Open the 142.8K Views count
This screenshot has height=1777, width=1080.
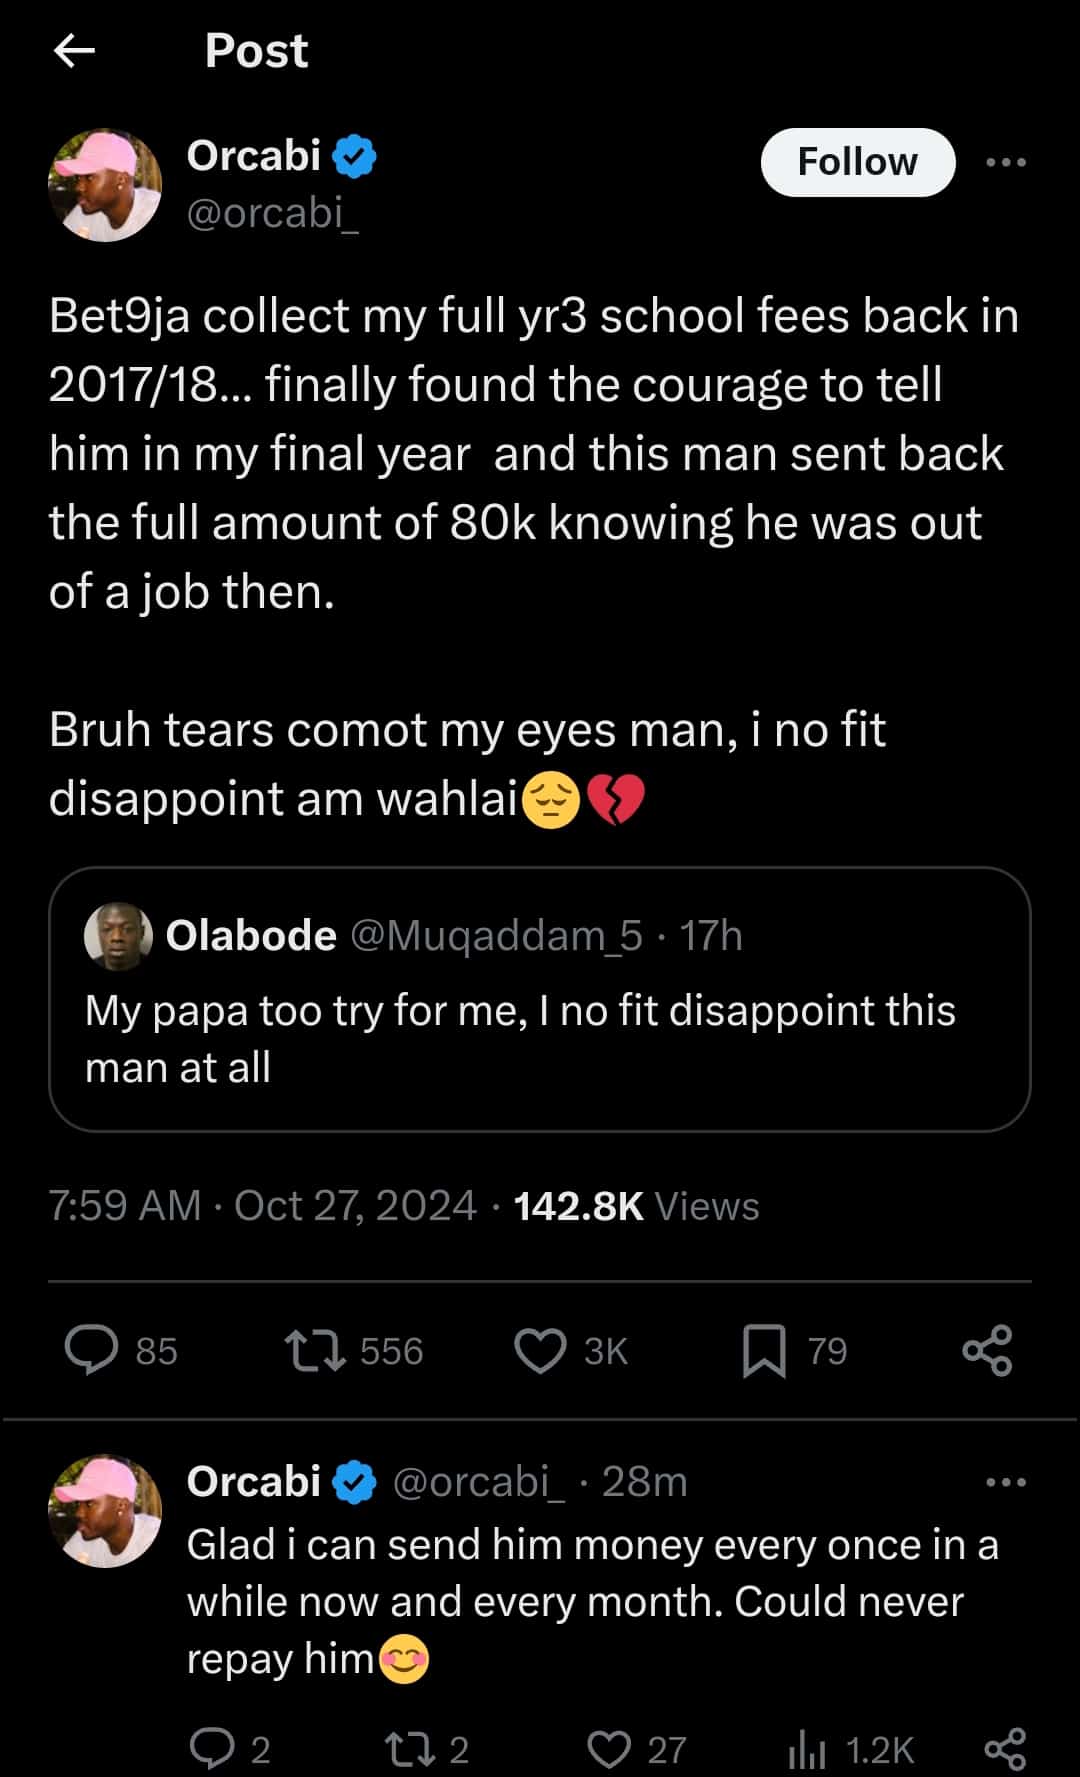636,1206
